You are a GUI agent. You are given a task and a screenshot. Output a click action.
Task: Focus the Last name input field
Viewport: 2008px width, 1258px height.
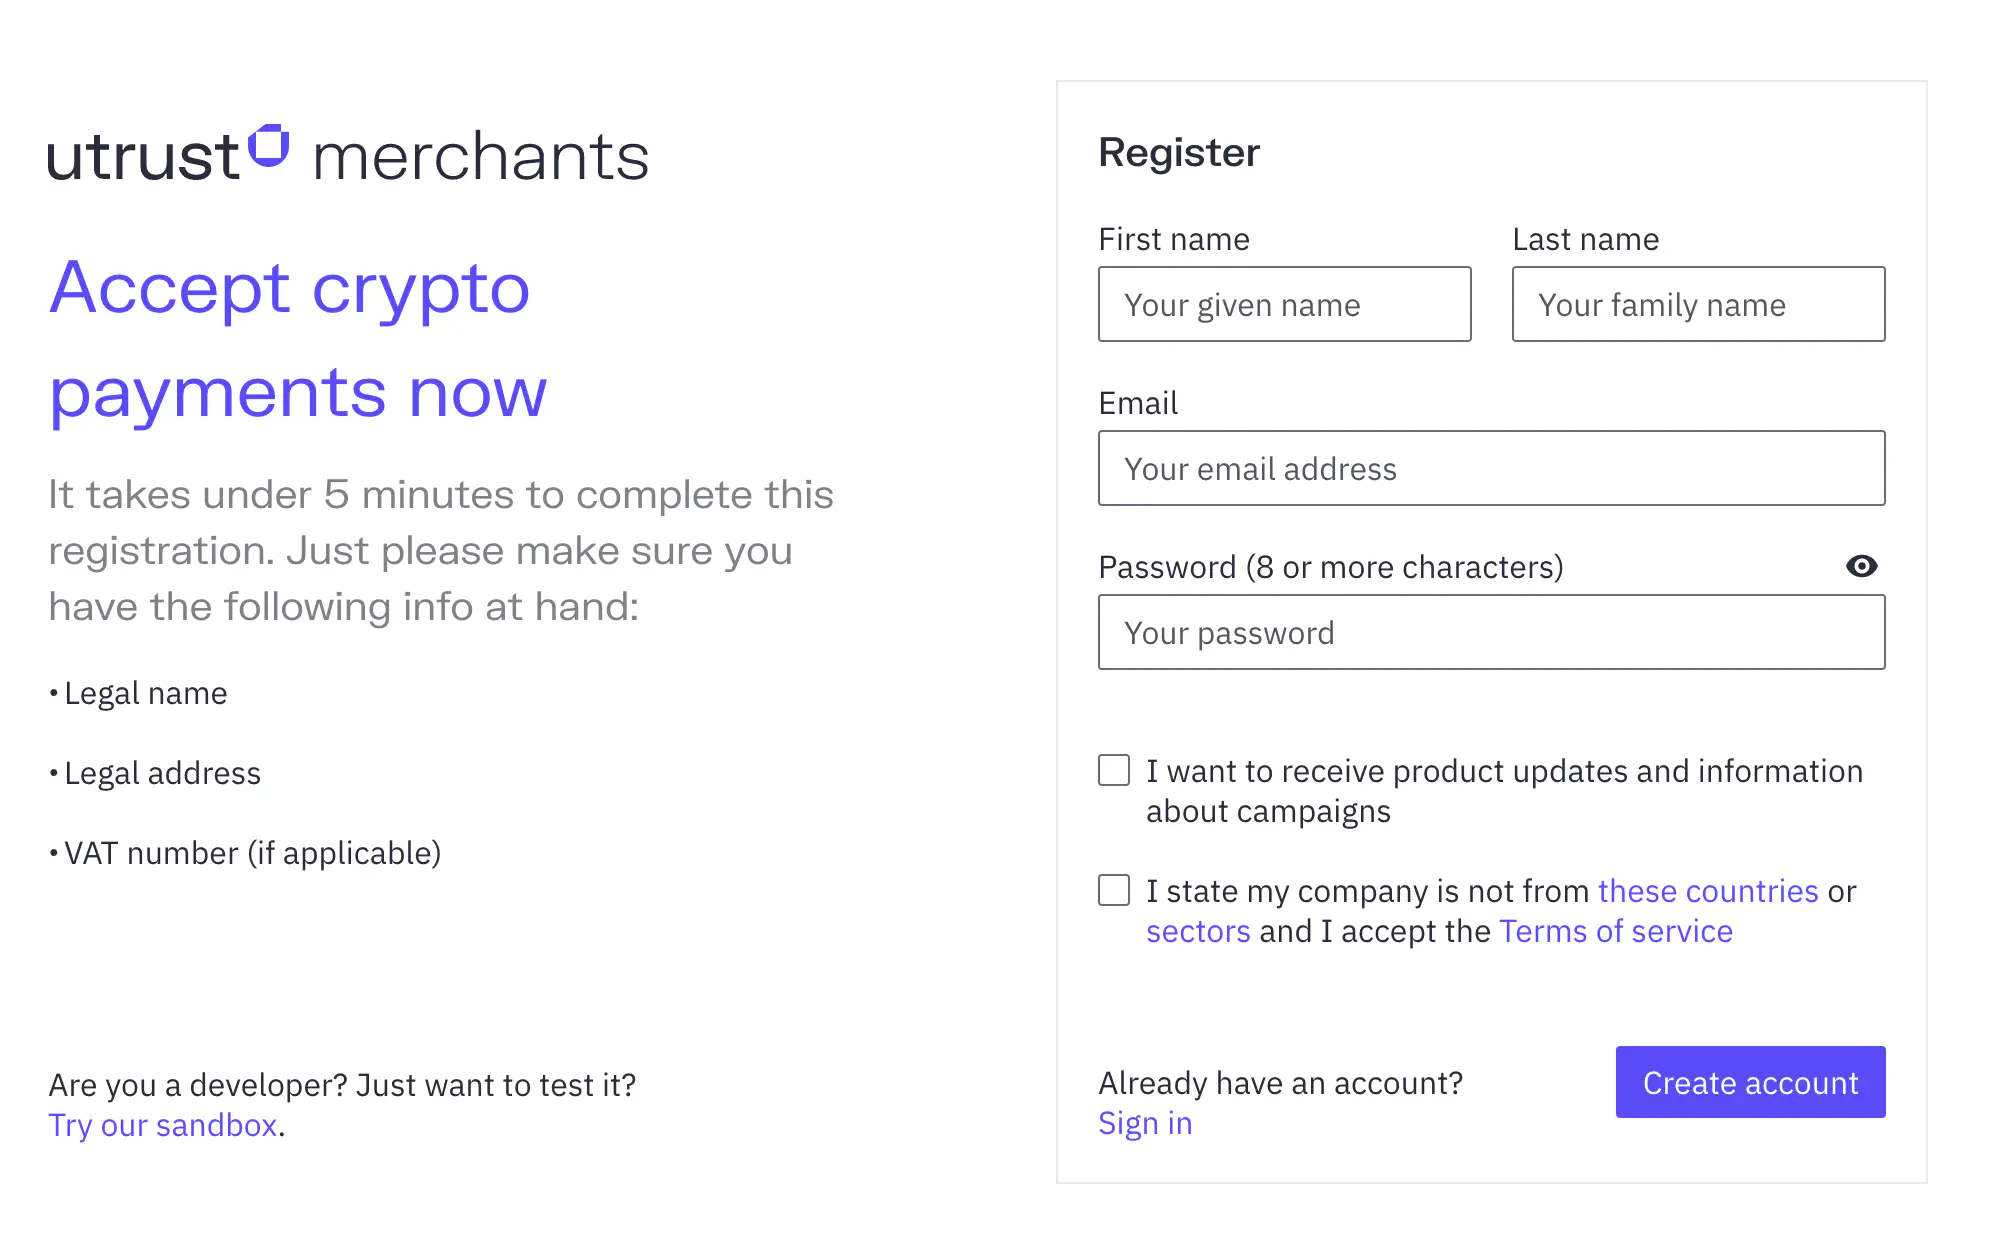(1698, 304)
